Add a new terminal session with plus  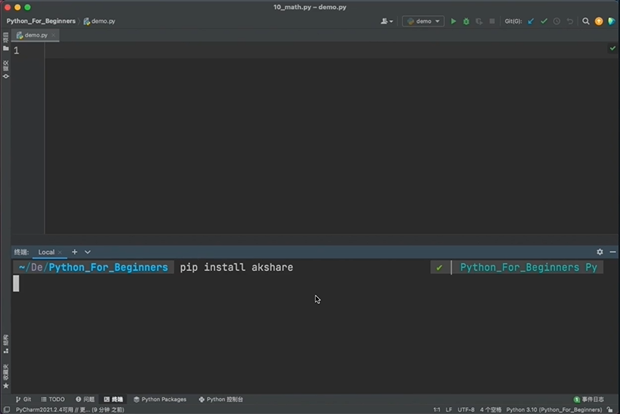coord(74,252)
